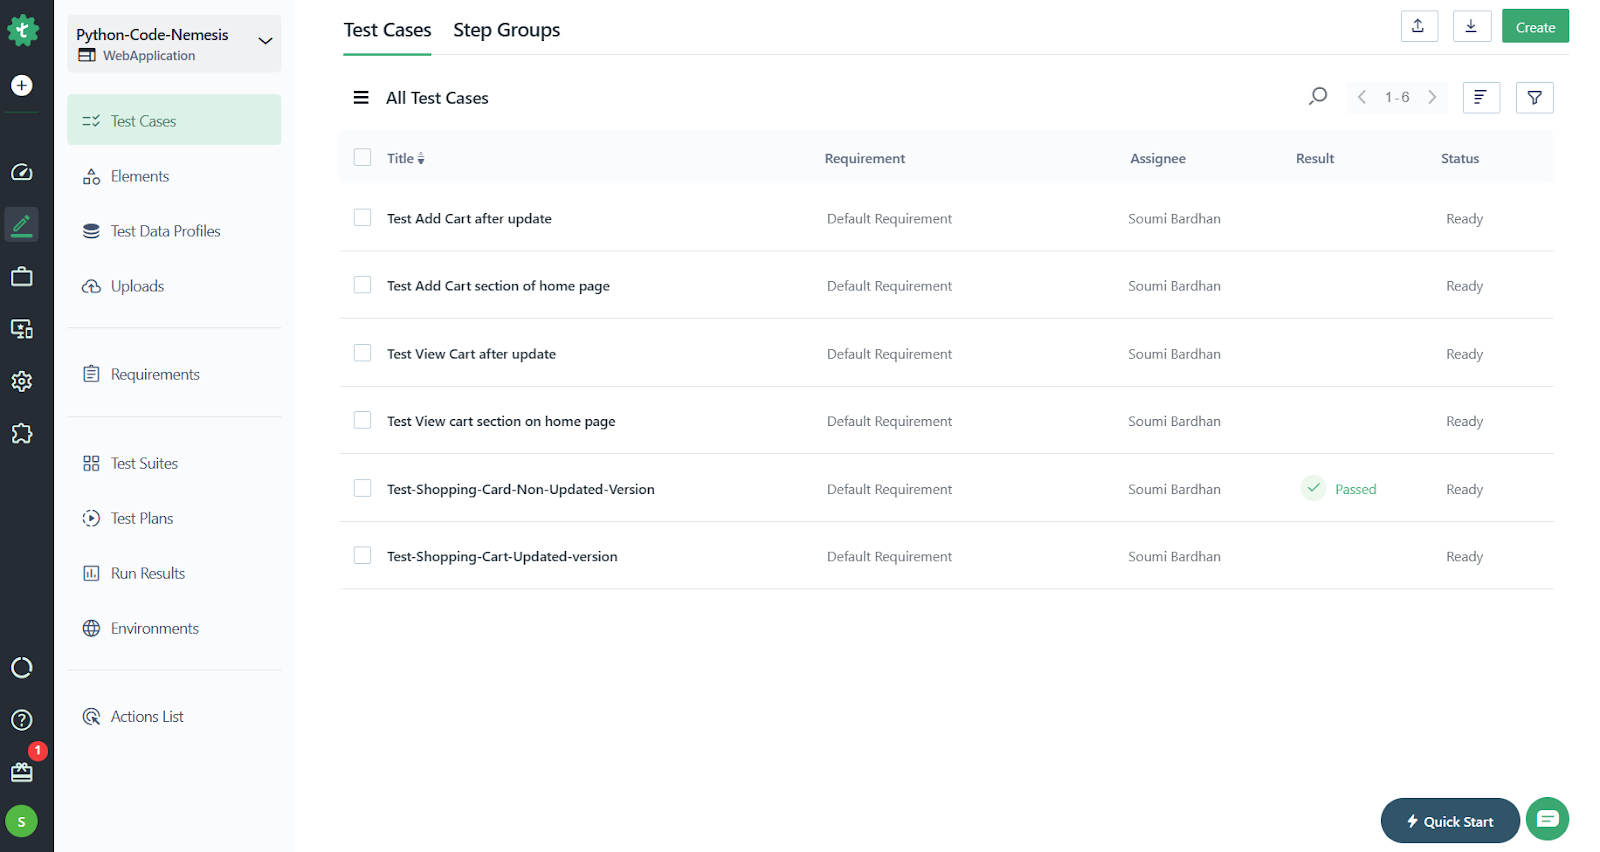Open the gift notifications icon with badge

22,772
